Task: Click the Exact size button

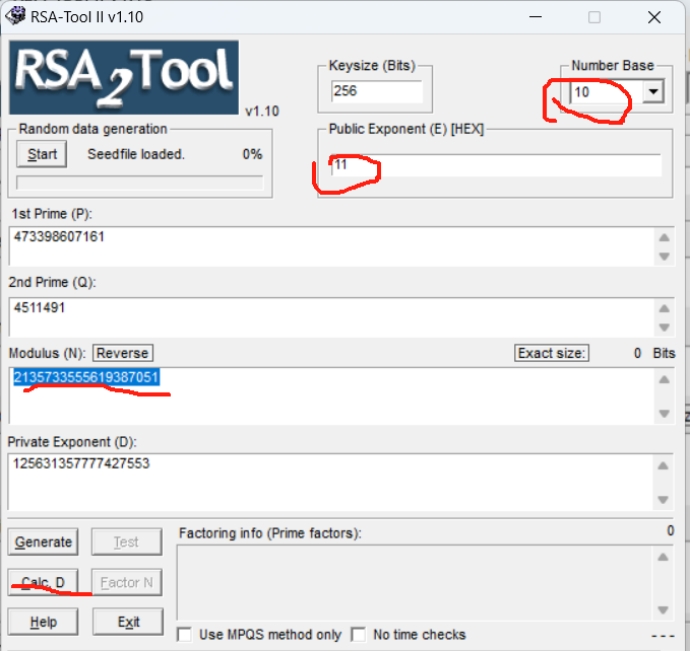Action: (551, 353)
